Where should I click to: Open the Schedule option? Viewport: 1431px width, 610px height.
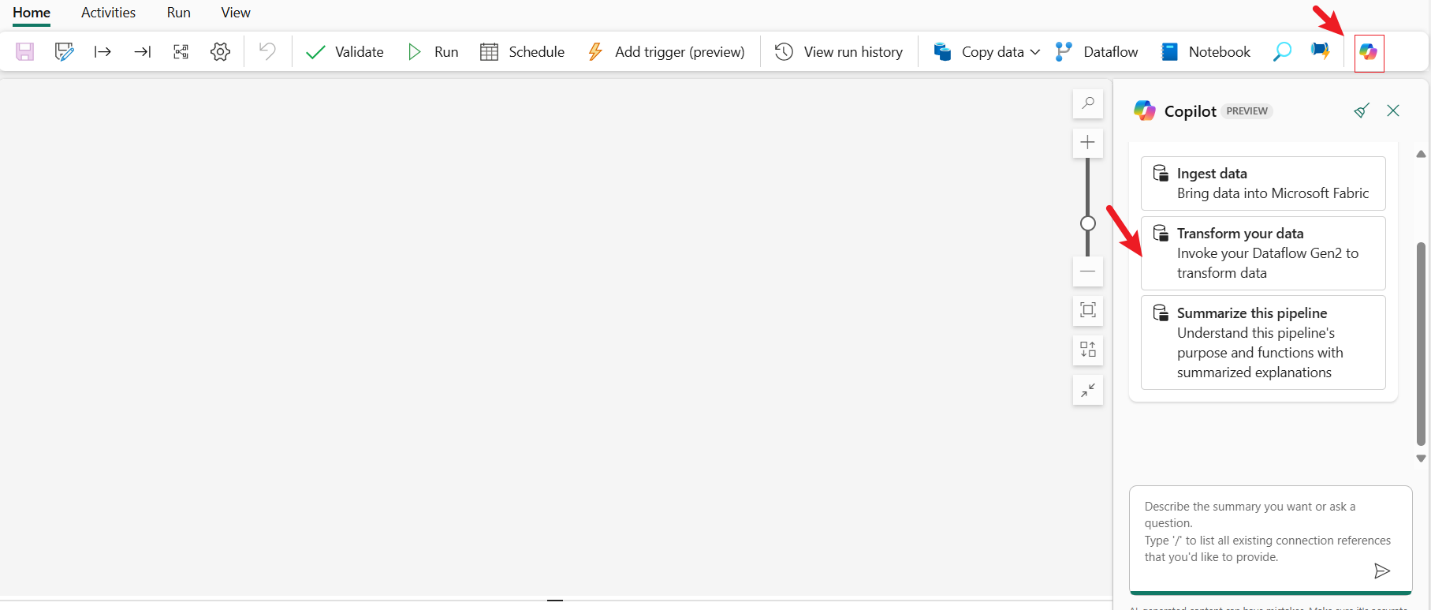(x=522, y=52)
